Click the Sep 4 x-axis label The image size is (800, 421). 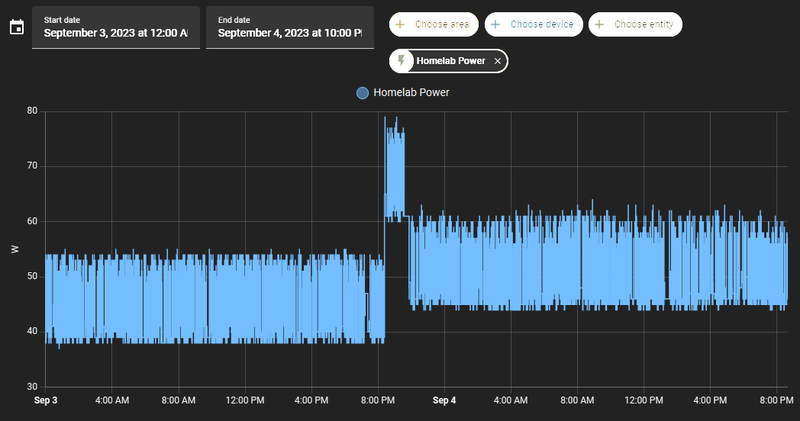click(444, 401)
